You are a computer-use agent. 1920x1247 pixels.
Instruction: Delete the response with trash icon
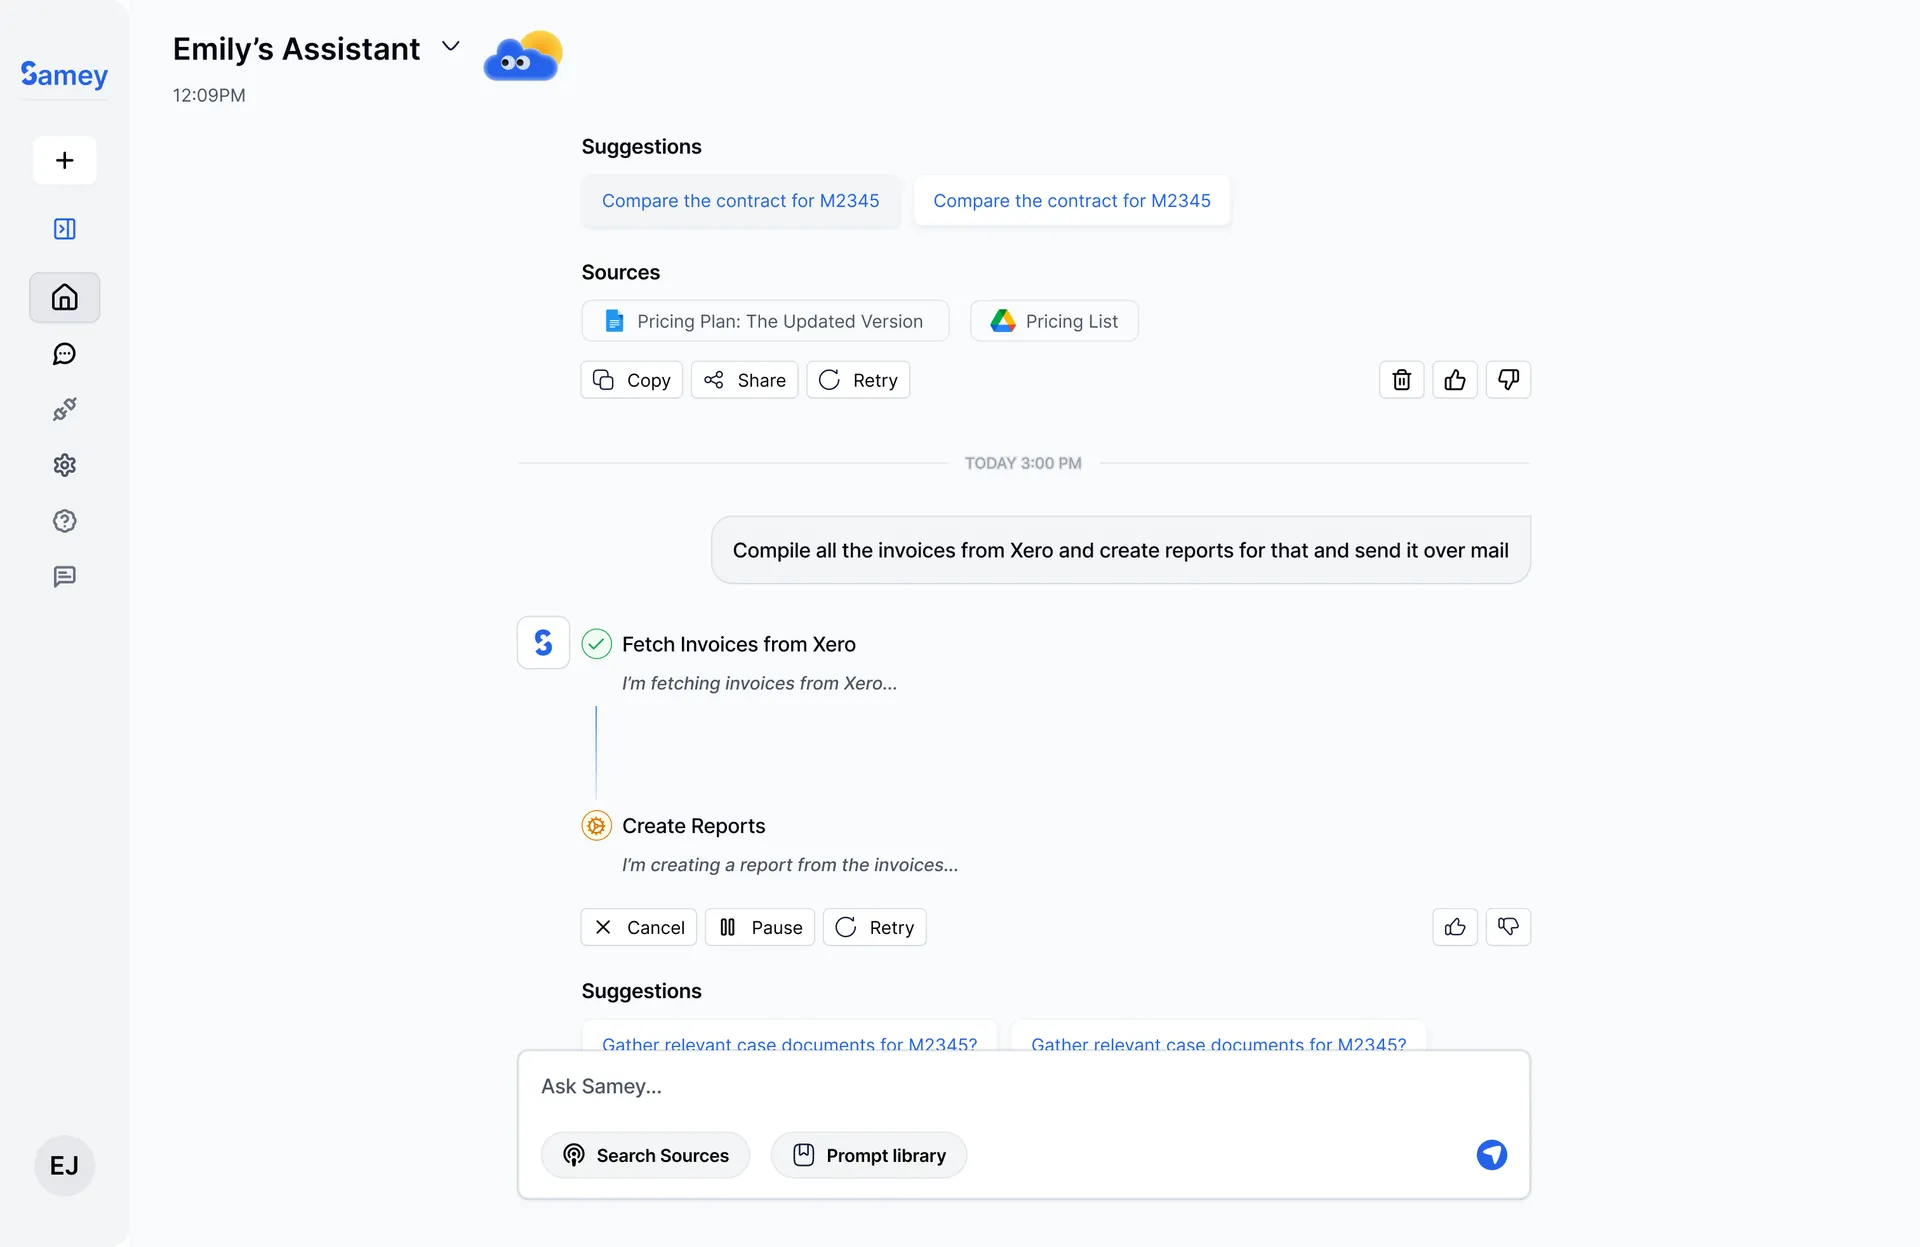(1401, 380)
